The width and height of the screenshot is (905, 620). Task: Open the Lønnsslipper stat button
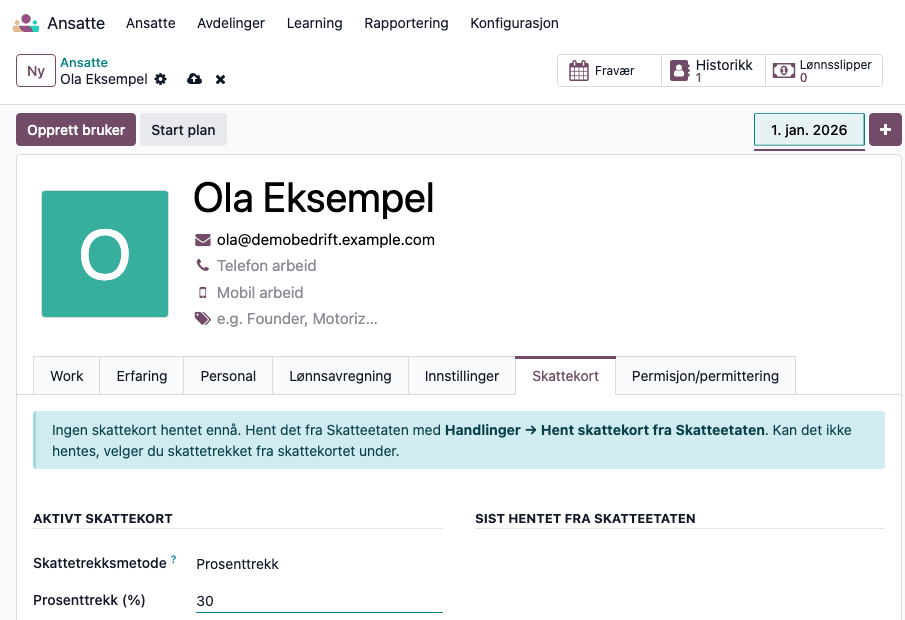824,70
